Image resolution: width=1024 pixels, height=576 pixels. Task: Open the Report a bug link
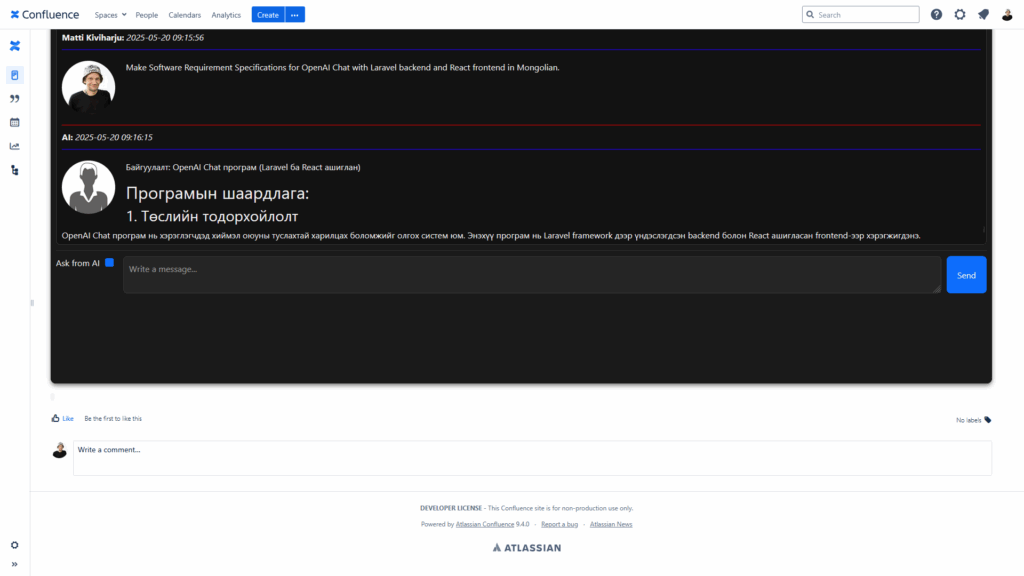click(x=559, y=524)
